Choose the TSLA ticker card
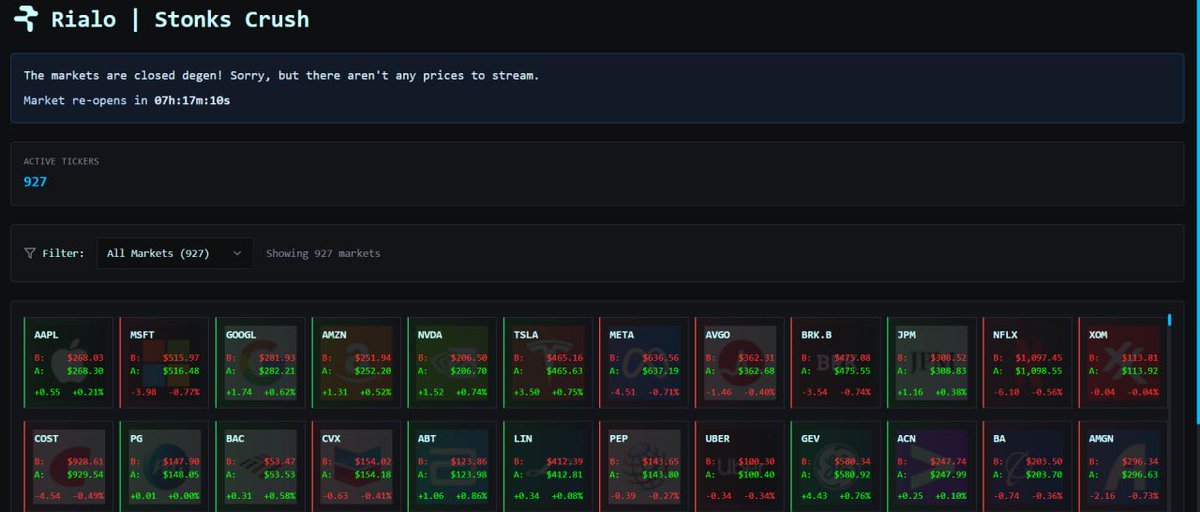Screen dimensions: 1200x512 pos(546,362)
